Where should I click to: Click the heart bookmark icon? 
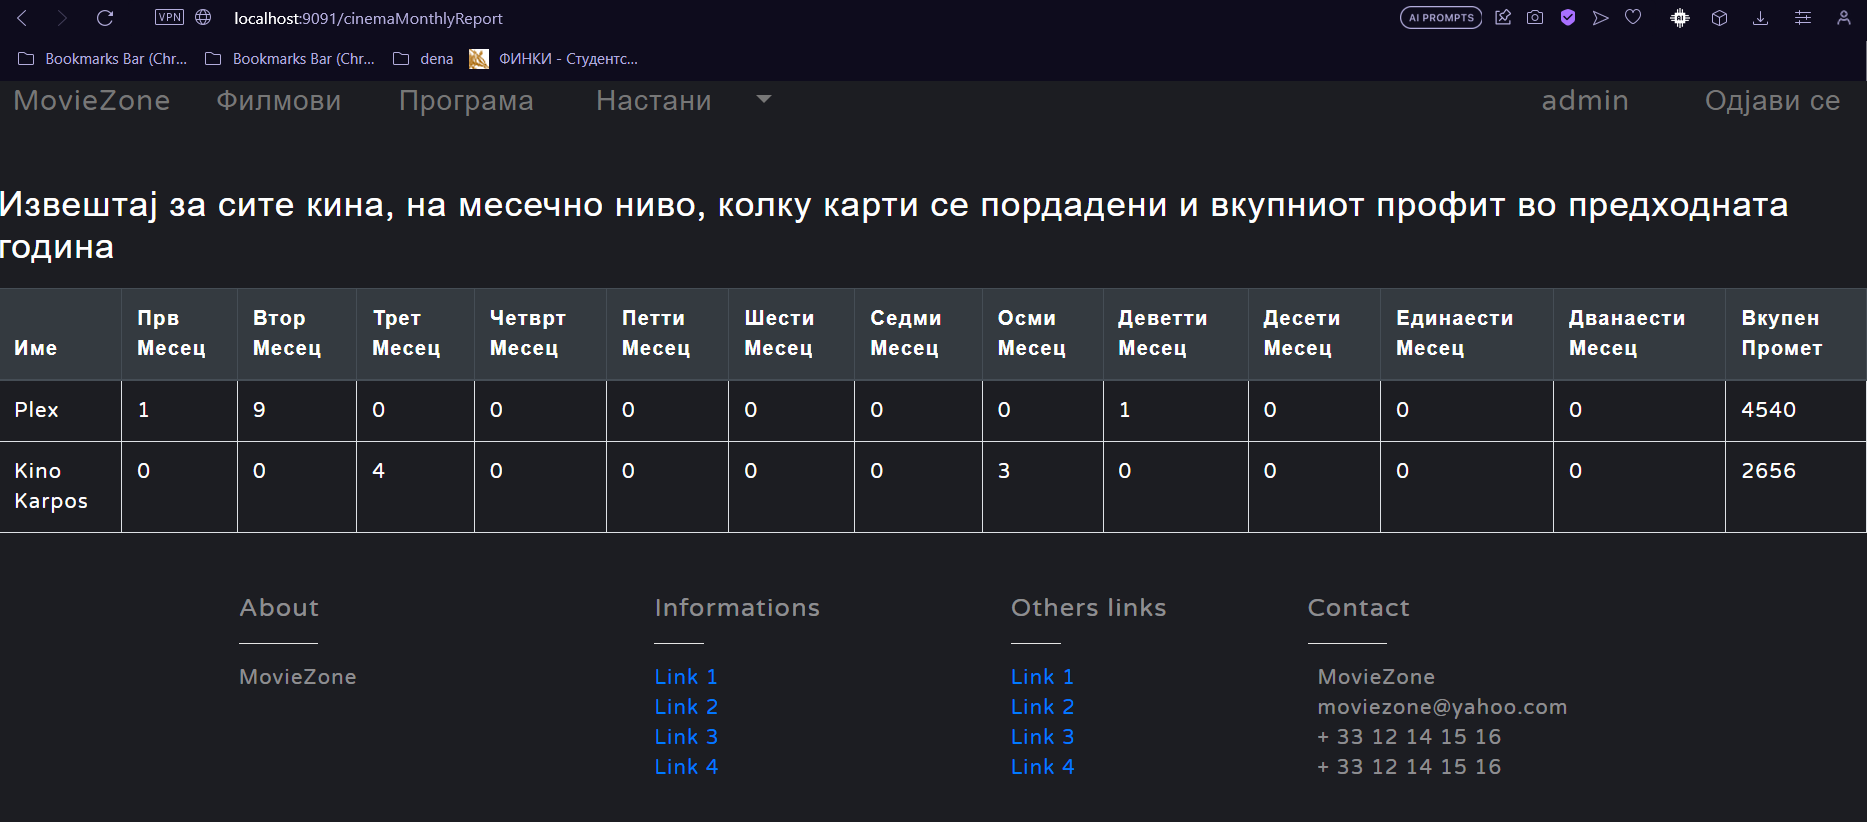point(1633,18)
